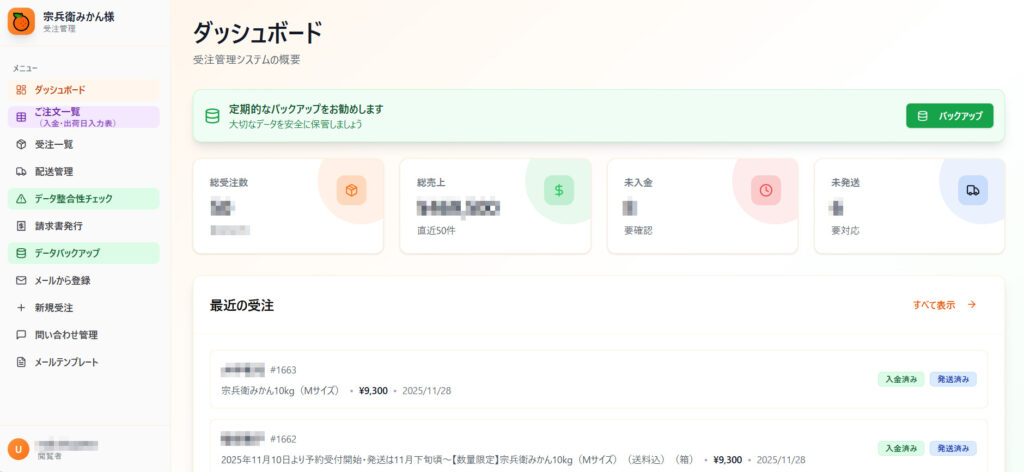Image resolution: width=1024 pixels, height=472 pixels.
Task: Click the green dollar icon on 総売上 card
Action: pyautogui.click(x=559, y=190)
